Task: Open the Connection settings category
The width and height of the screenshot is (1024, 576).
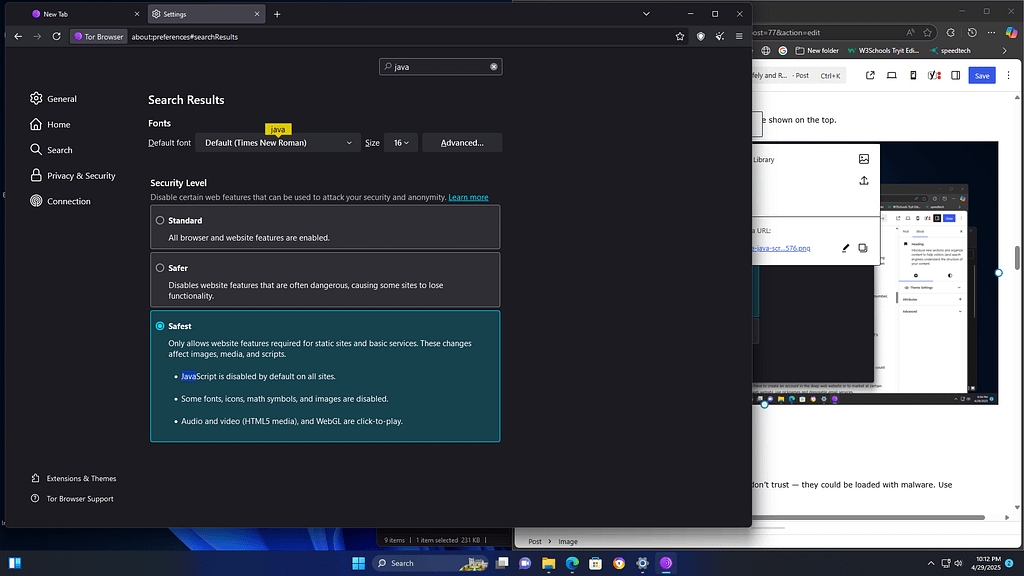Action: point(60,201)
